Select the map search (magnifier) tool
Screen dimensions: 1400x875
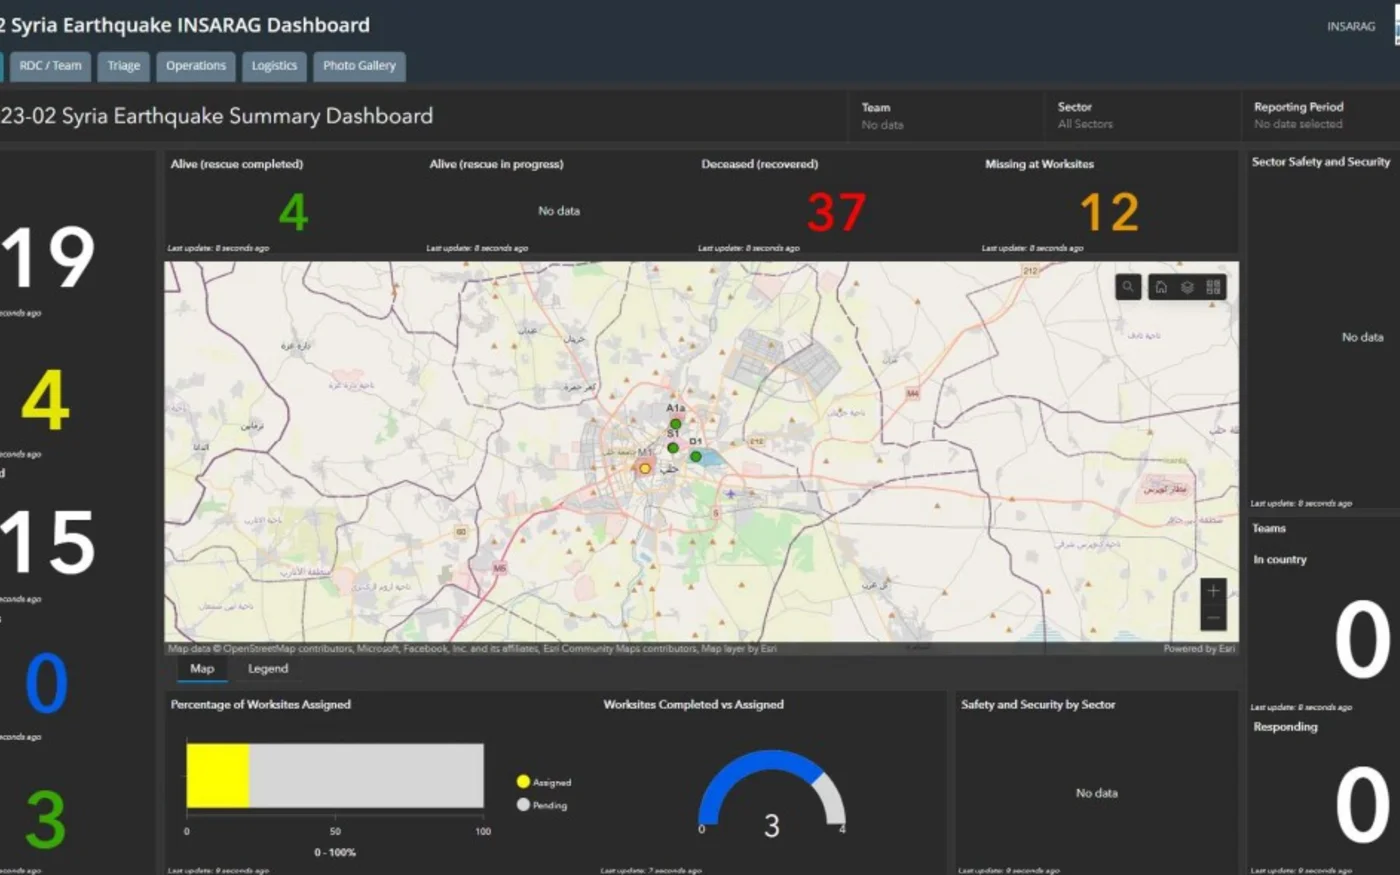point(1128,287)
